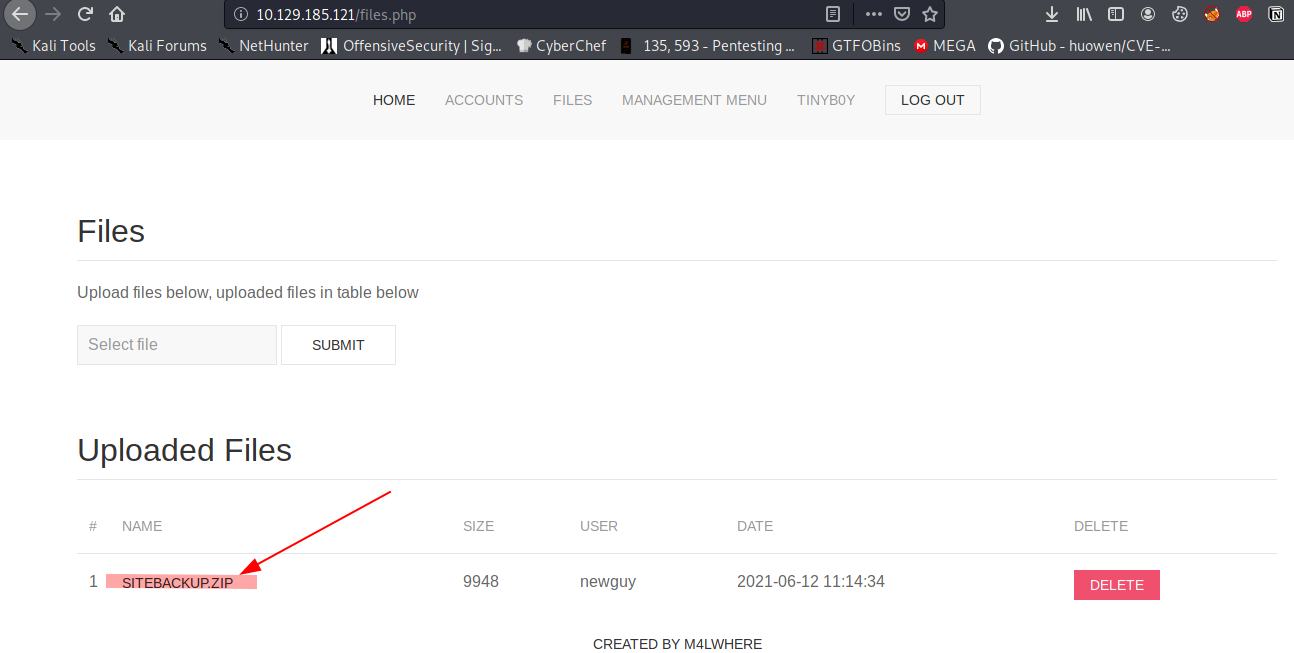Click the browser back arrow button

19,14
